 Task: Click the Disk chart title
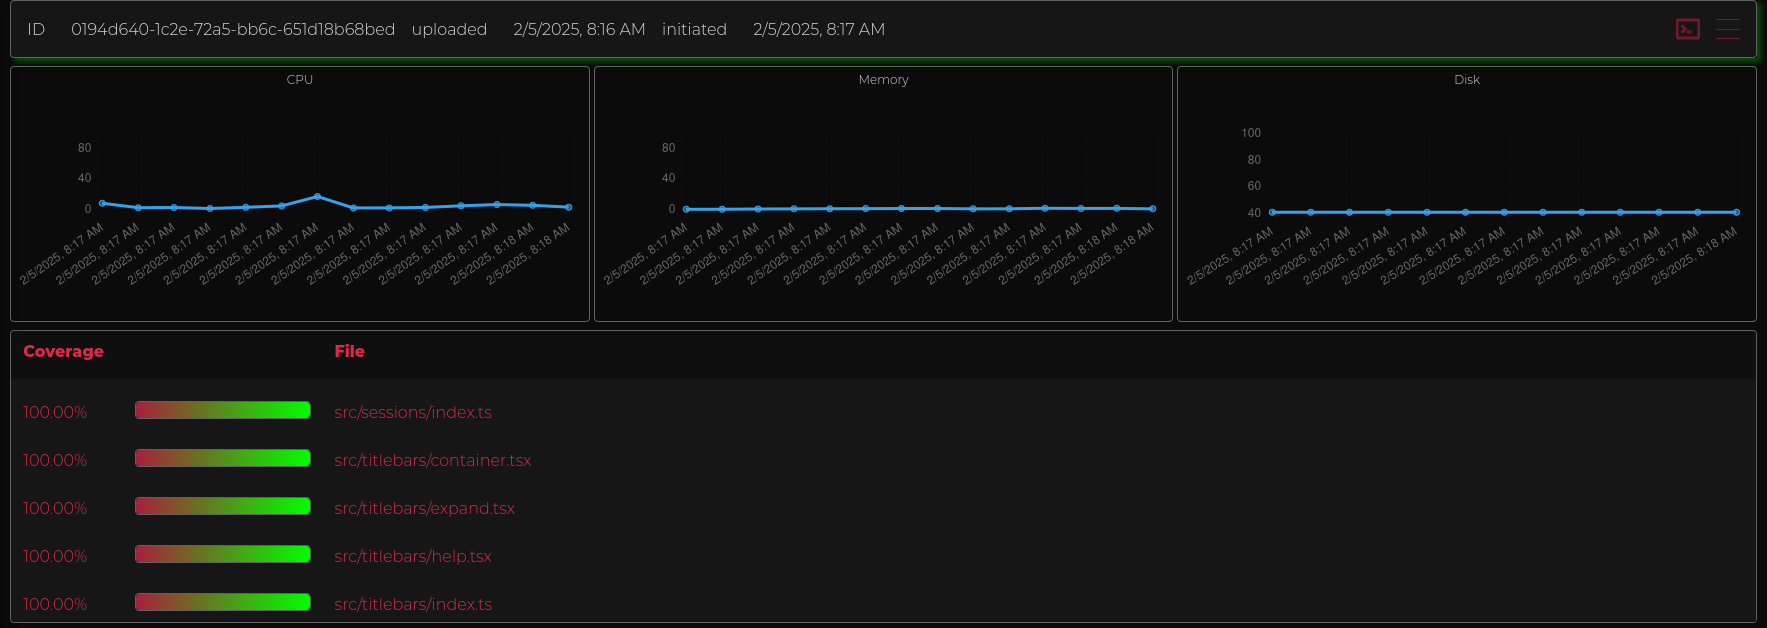(x=1467, y=80)
